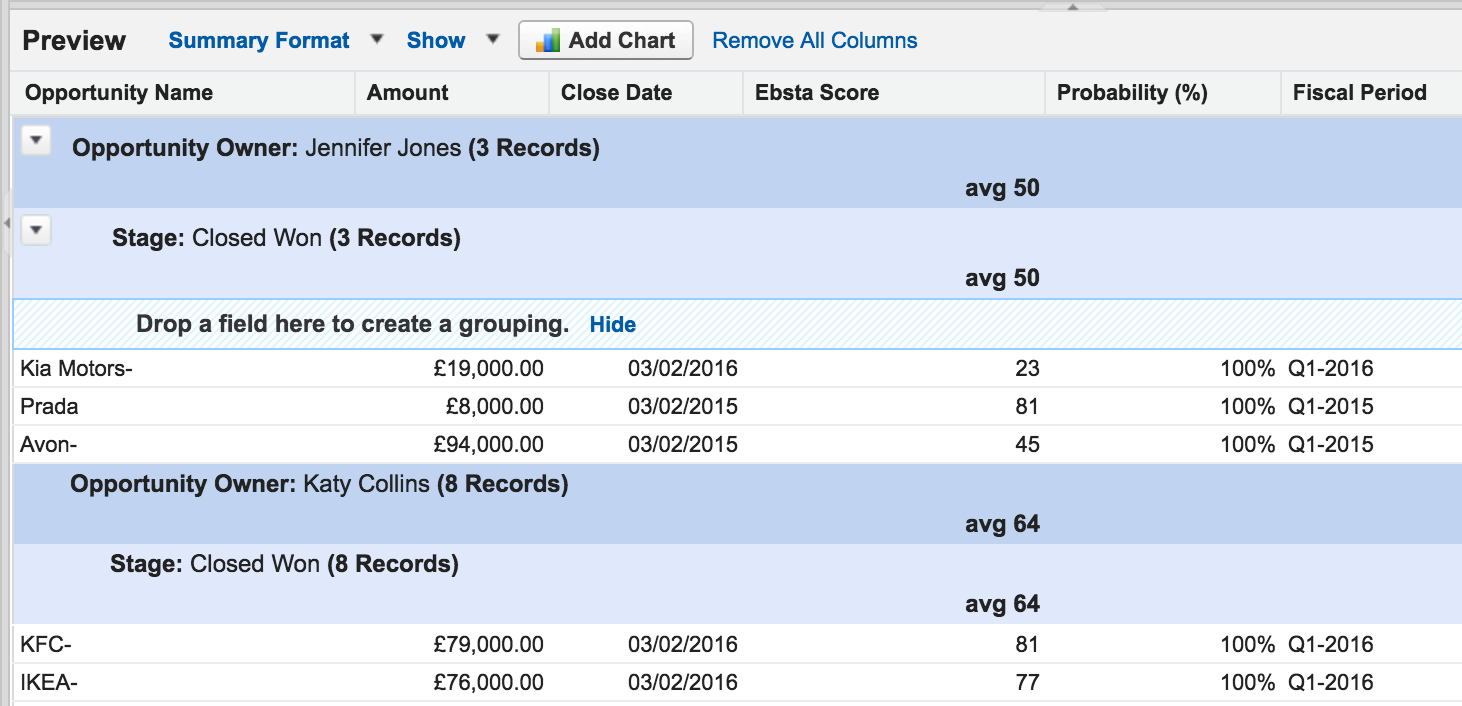Click the top panel collapse handle arrow
Image resolution: width=1462 pixels, height=706 pixels.
pos(1072,5)
